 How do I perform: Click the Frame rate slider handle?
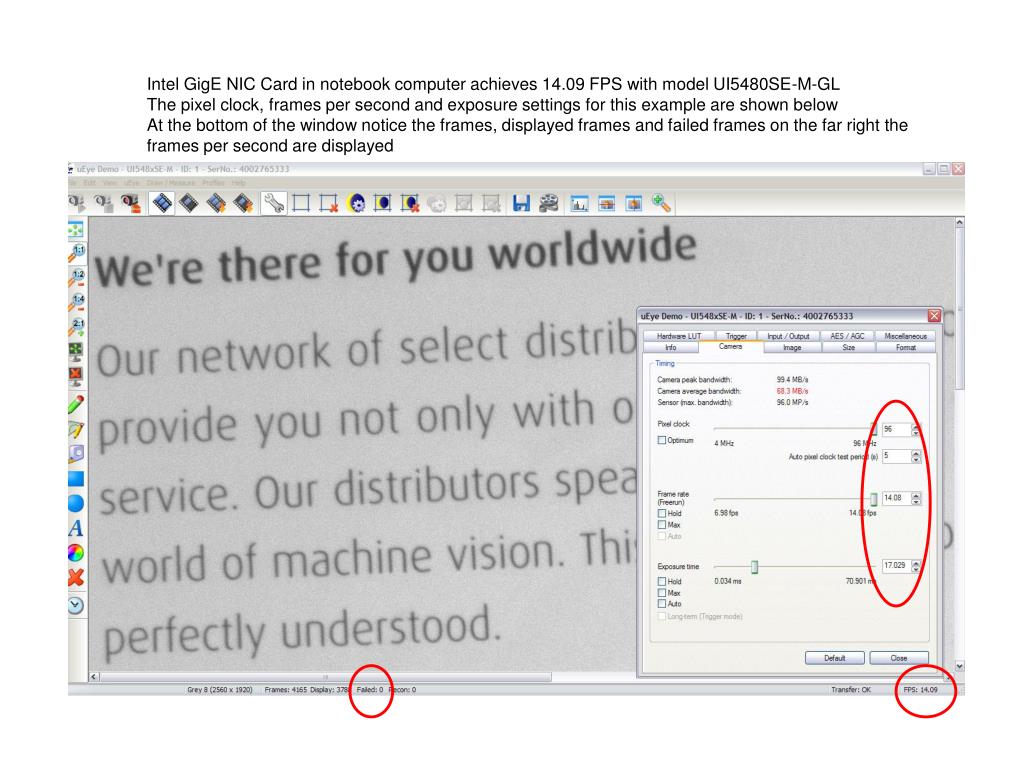coord(874,500)
